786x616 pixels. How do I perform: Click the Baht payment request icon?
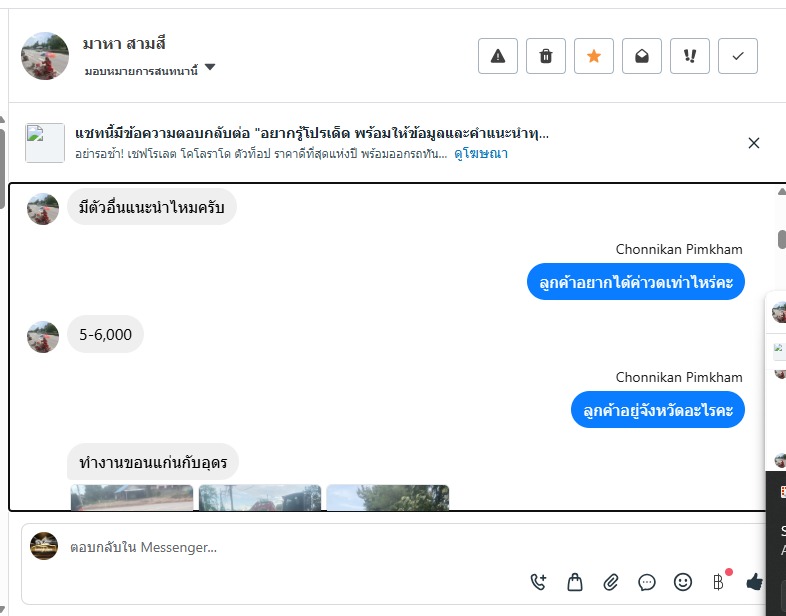719,581
